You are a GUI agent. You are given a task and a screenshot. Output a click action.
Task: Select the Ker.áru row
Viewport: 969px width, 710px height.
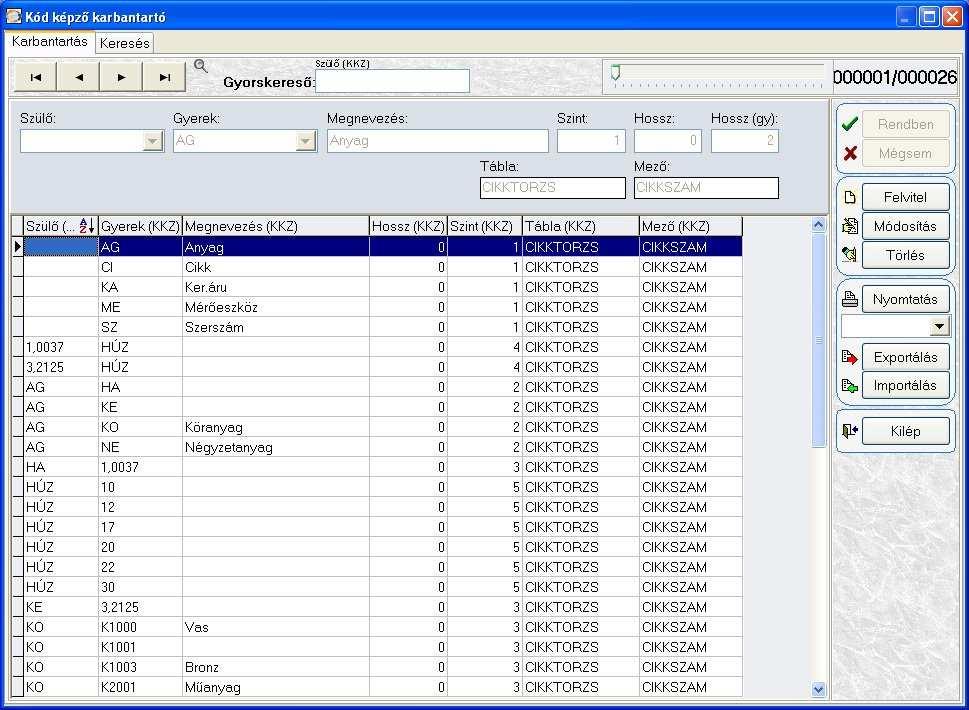pyautogui.click(x=383, y=287)
